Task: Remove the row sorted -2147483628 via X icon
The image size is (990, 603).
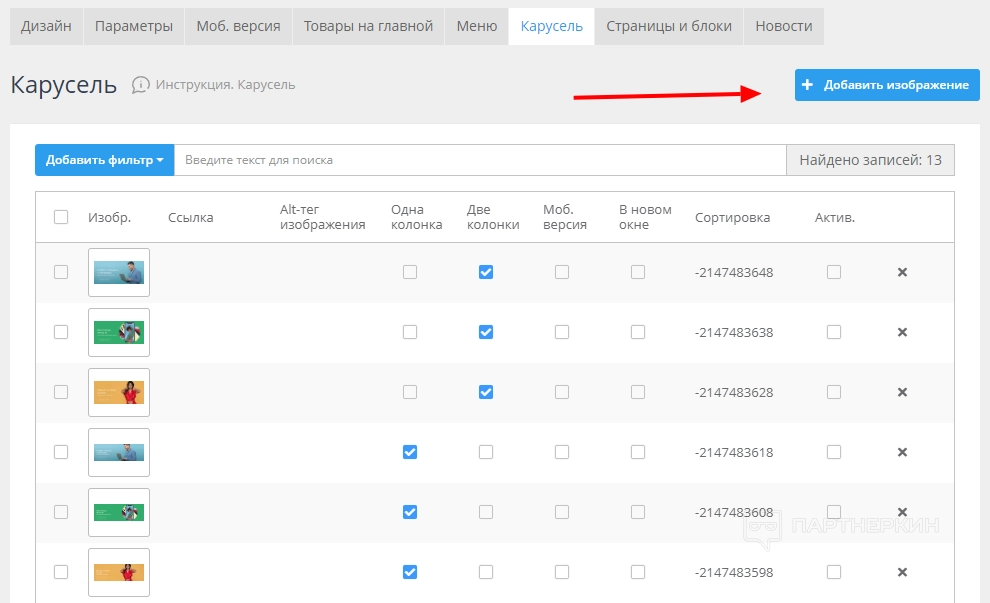Action: click(x=902, y=392)
